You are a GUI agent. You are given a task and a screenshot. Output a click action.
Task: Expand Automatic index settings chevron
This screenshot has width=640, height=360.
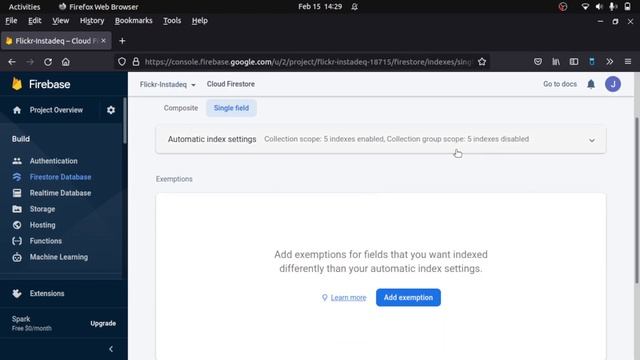coord(591,140)
